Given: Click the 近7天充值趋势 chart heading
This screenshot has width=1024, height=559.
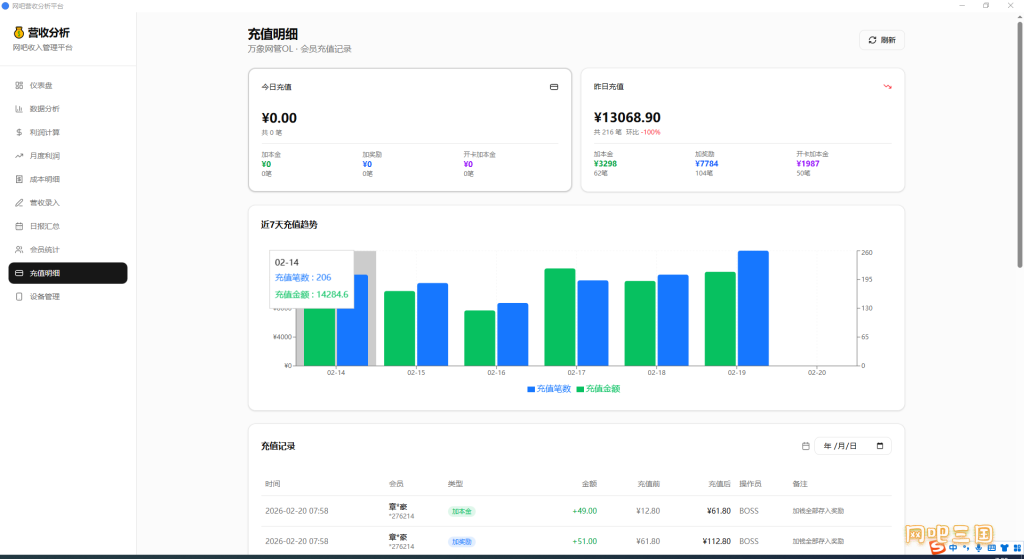Looking at the screenshot, I should 289,225.
